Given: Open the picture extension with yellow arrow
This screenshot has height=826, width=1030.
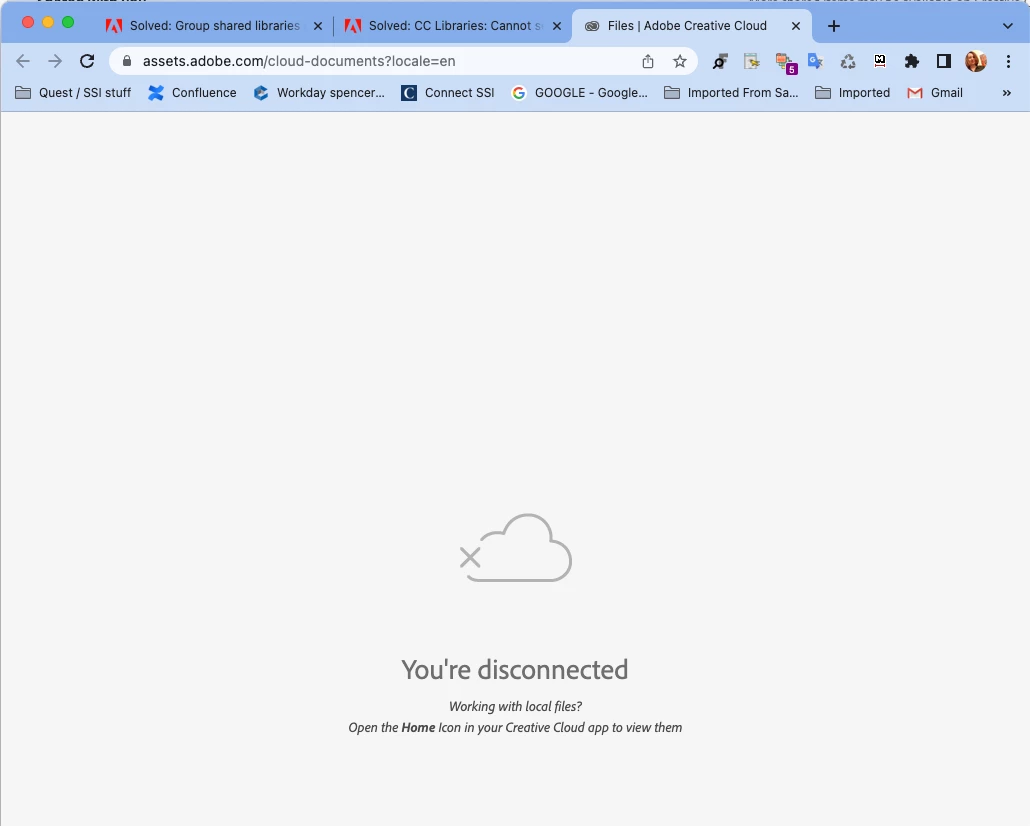Looking at the screenshot, I should pyautogui.click(x=751, y=62).
